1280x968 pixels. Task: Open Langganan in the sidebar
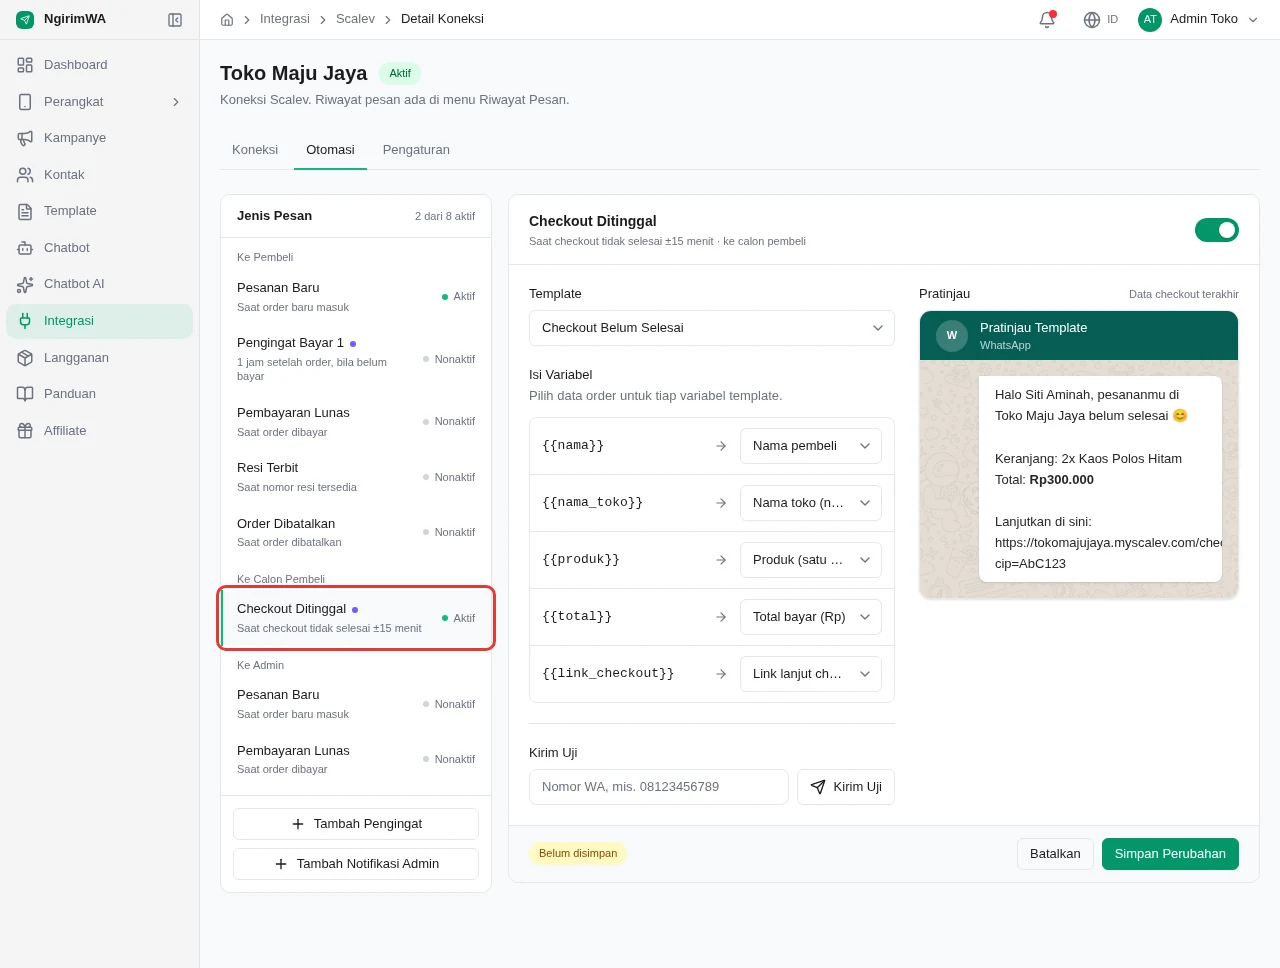click(99, 358)
